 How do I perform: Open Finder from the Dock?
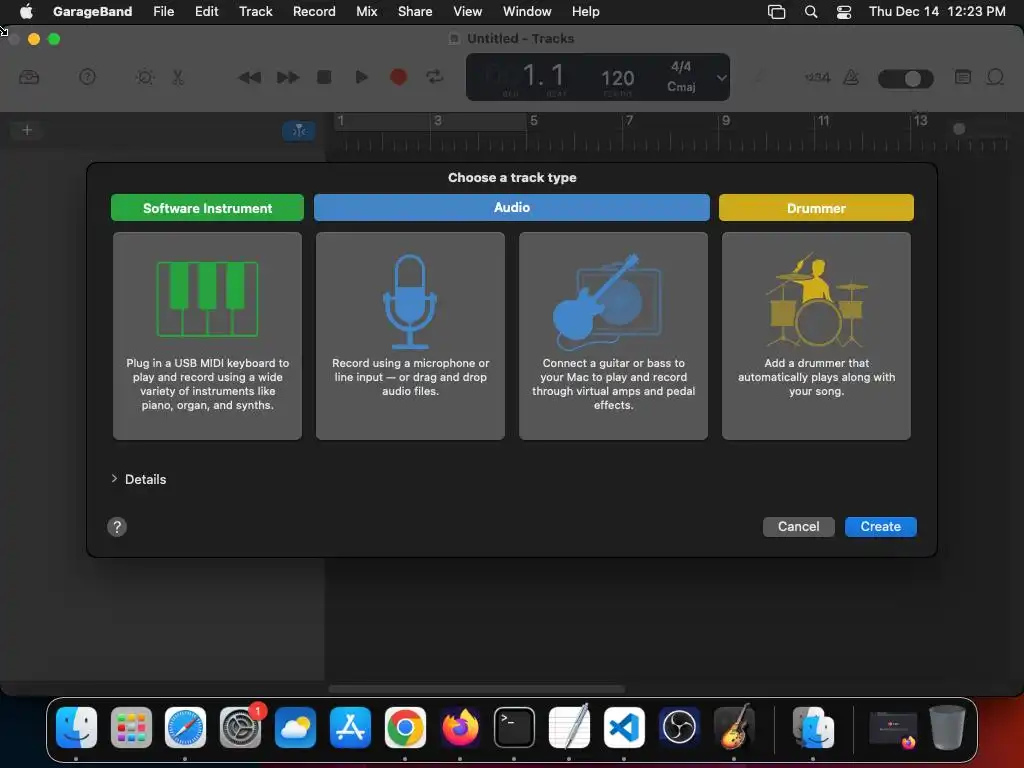pyautogui.click(x=76, y=727)
